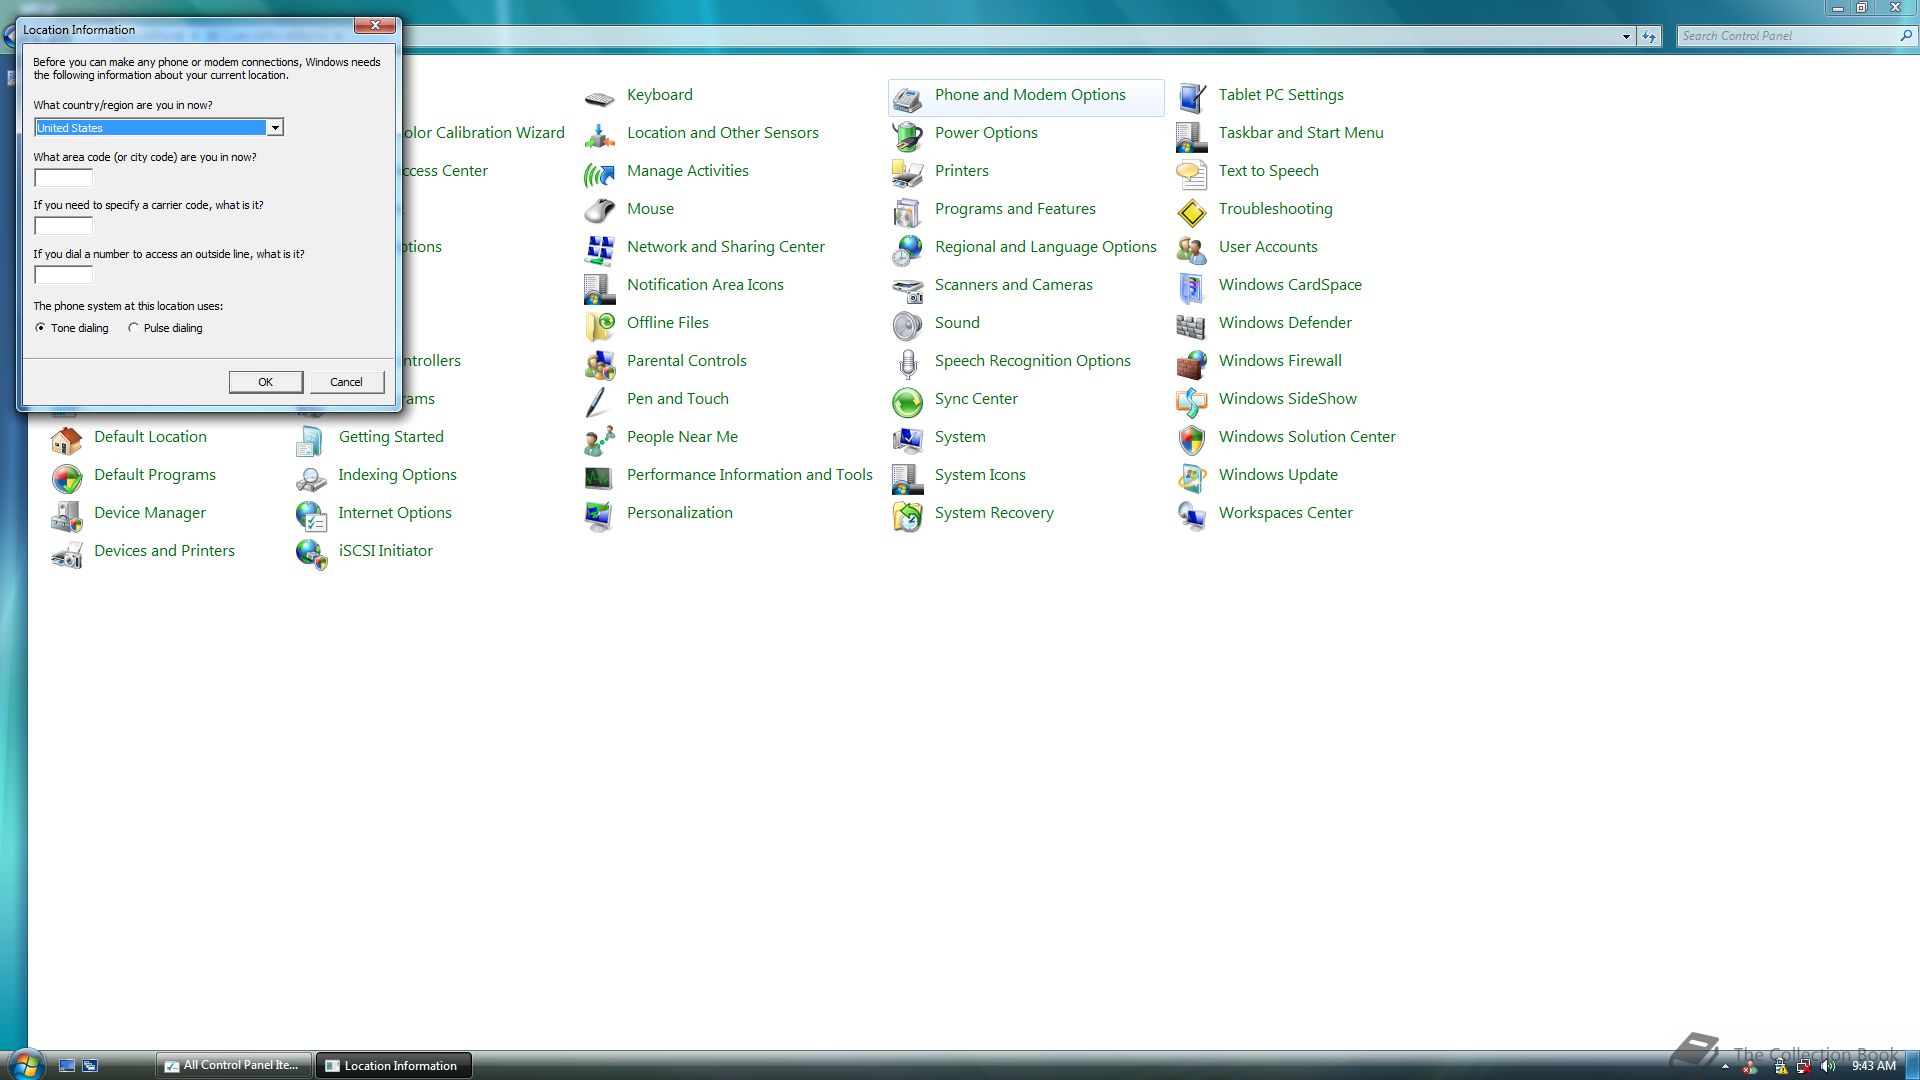The width and height of the screenshot is (1920, 1080).
Task: Click the User Accounts icon
Action: coord(1191,249)
